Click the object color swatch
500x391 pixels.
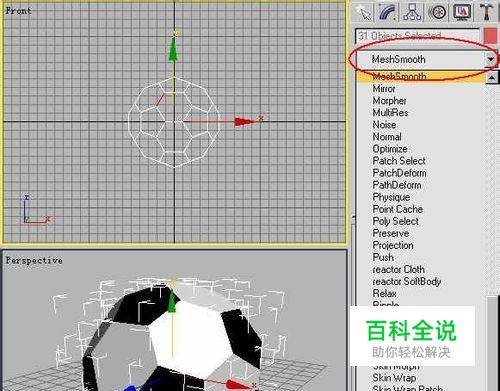point(491,36)
